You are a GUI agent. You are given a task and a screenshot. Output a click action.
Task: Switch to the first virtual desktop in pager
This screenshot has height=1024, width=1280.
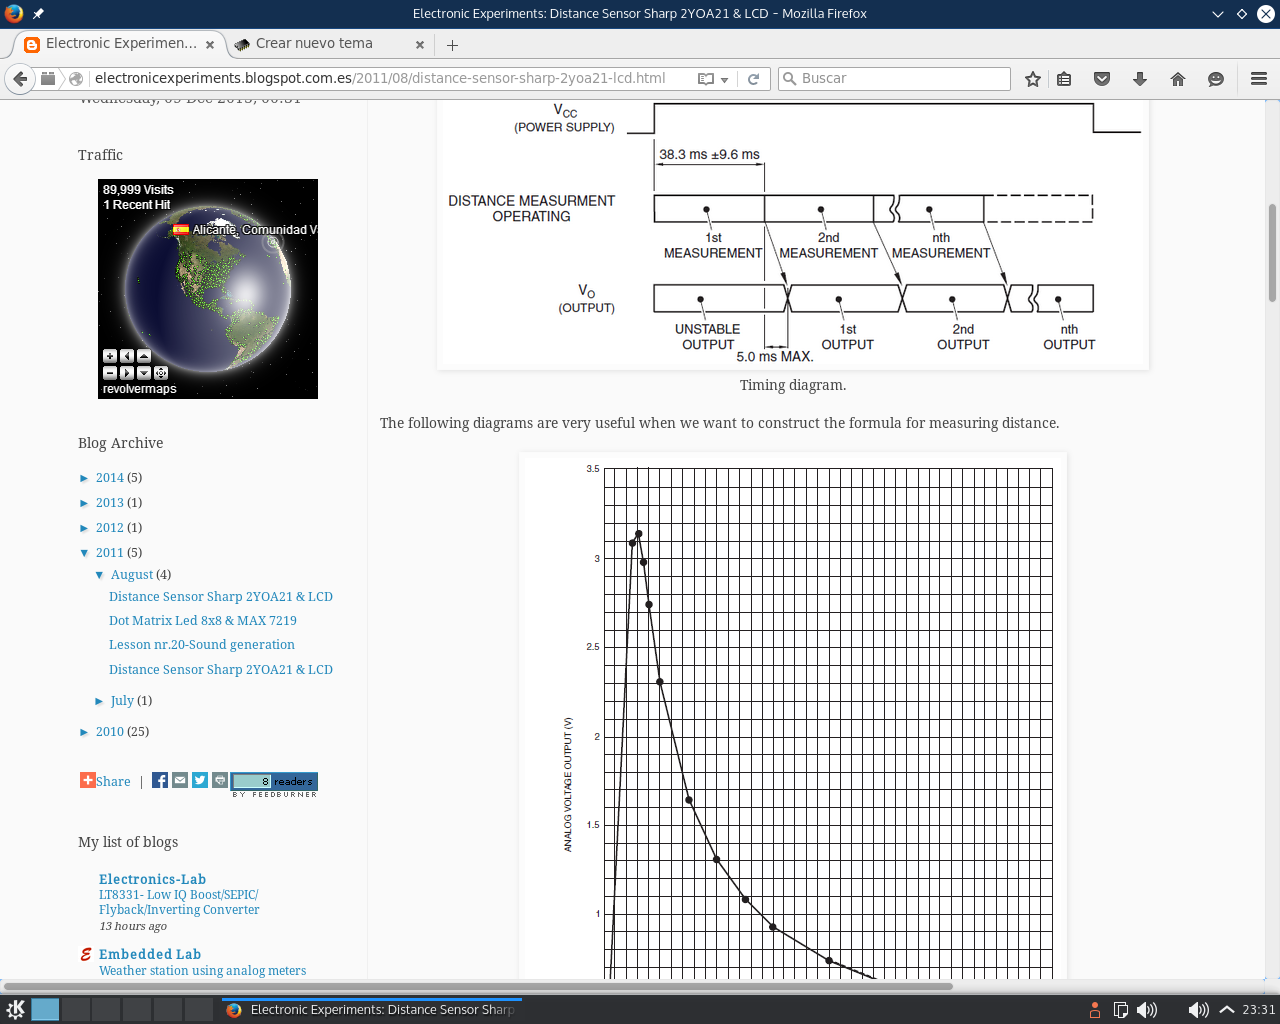45,1010
